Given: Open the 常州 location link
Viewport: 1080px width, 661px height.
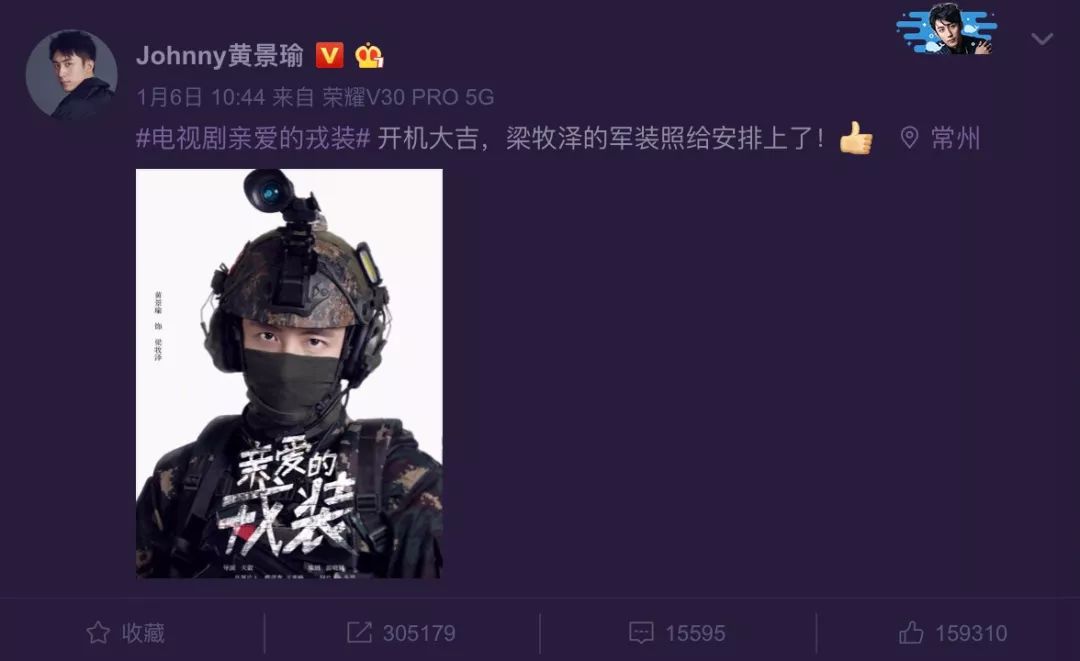Looking at the screenshot, I should 955,138.
